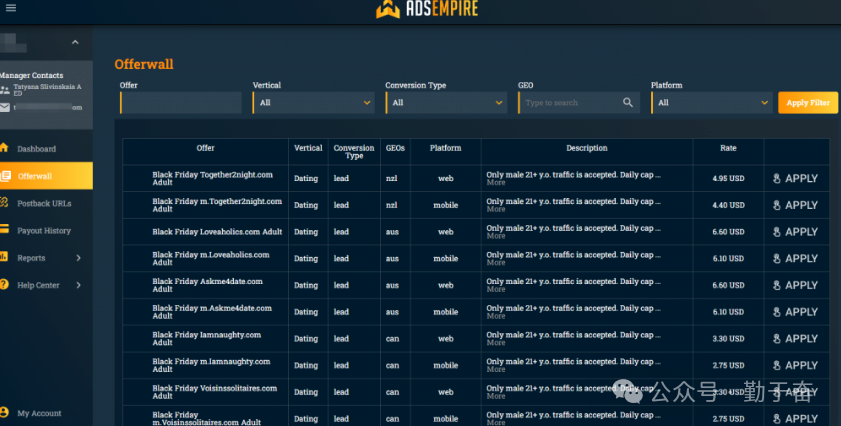
Task: Click the Description column header
Action: coord(587,148)
